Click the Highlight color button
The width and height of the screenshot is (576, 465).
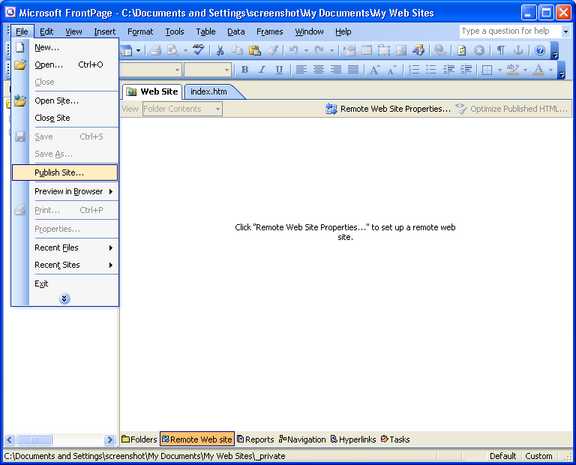(x=513, y=69)
